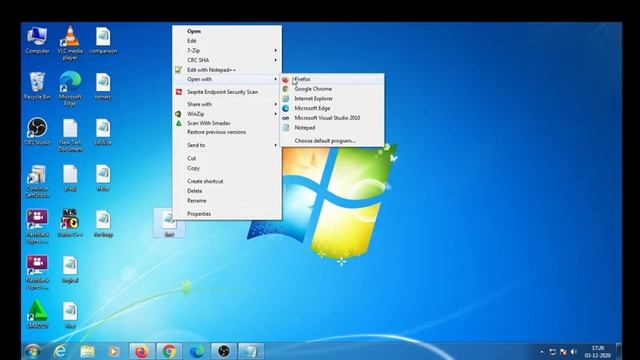Select the highlighted file below the context menu
Image resolution: width=640 pixels, height=360 pixels.
169,224
